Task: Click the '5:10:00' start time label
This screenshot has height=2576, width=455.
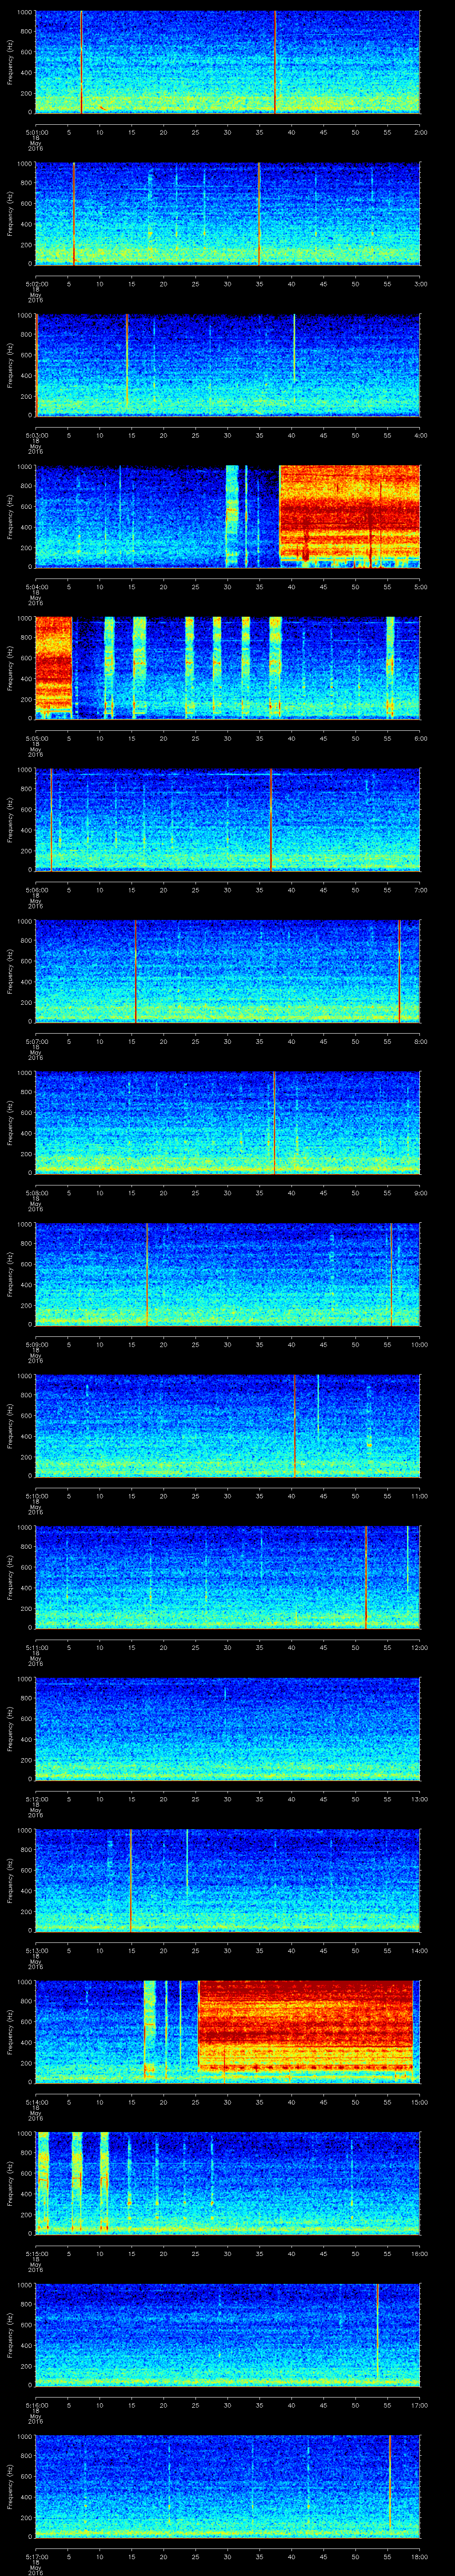Action: tap(36, 1495)
